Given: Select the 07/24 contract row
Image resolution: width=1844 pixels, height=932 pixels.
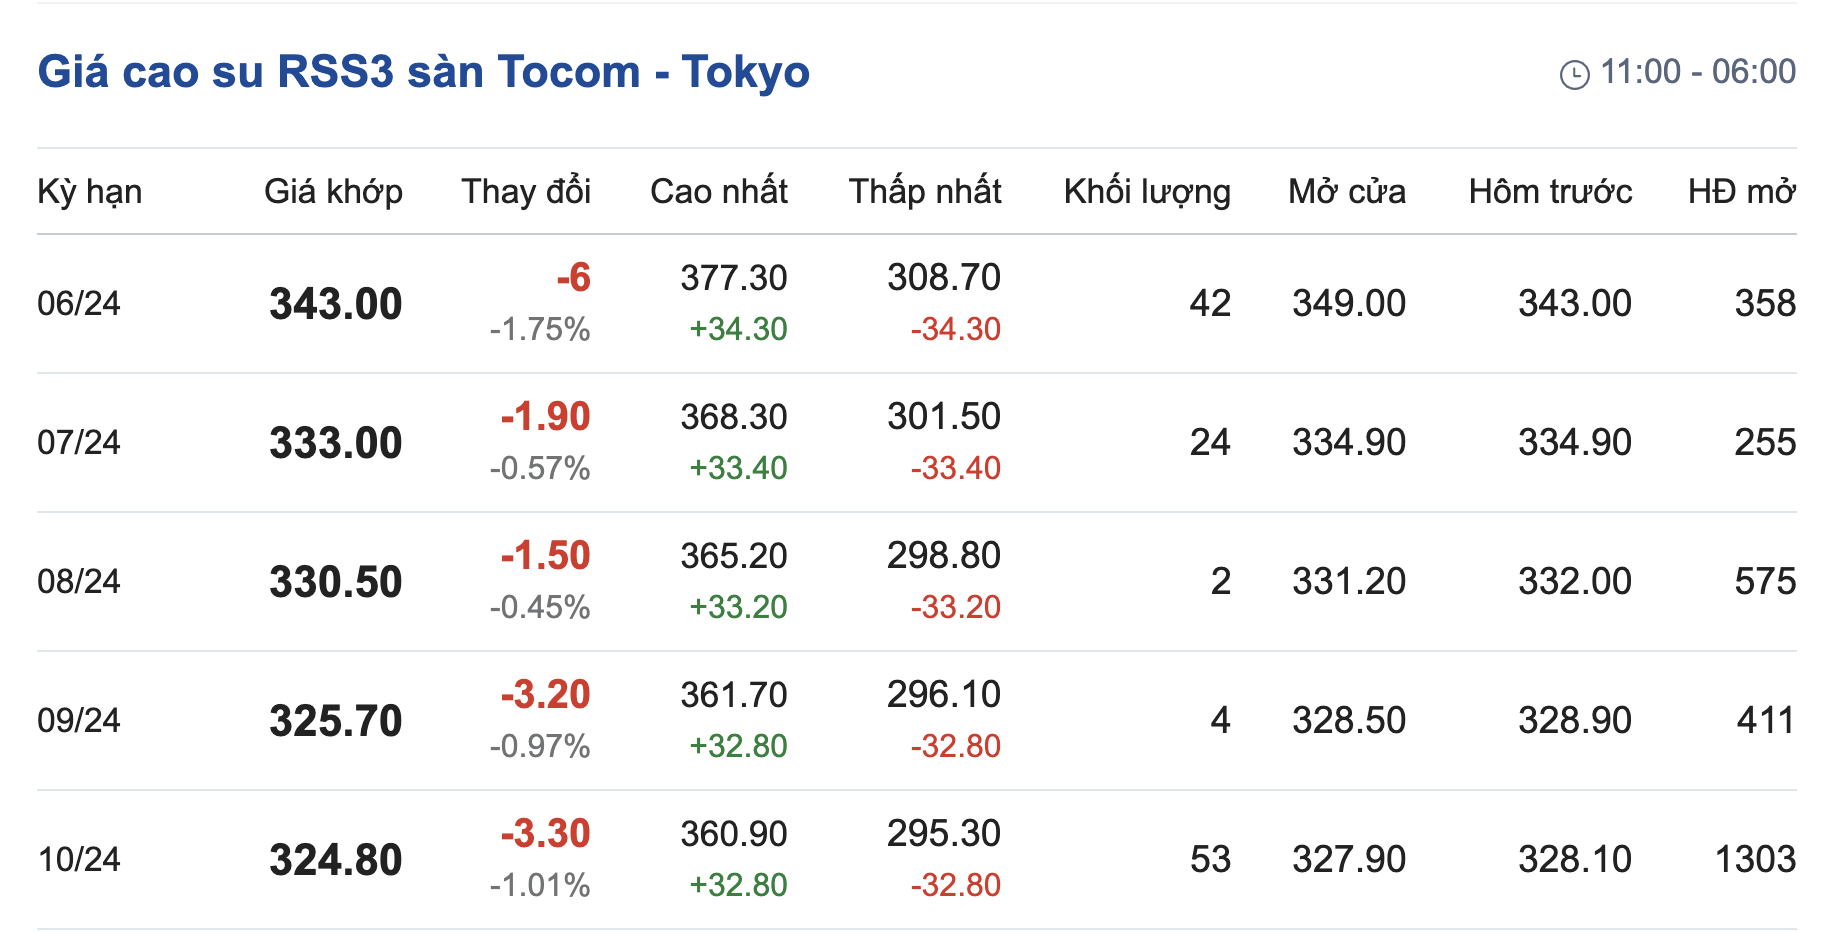Looking at the screenshot, I should coord(79,442).
